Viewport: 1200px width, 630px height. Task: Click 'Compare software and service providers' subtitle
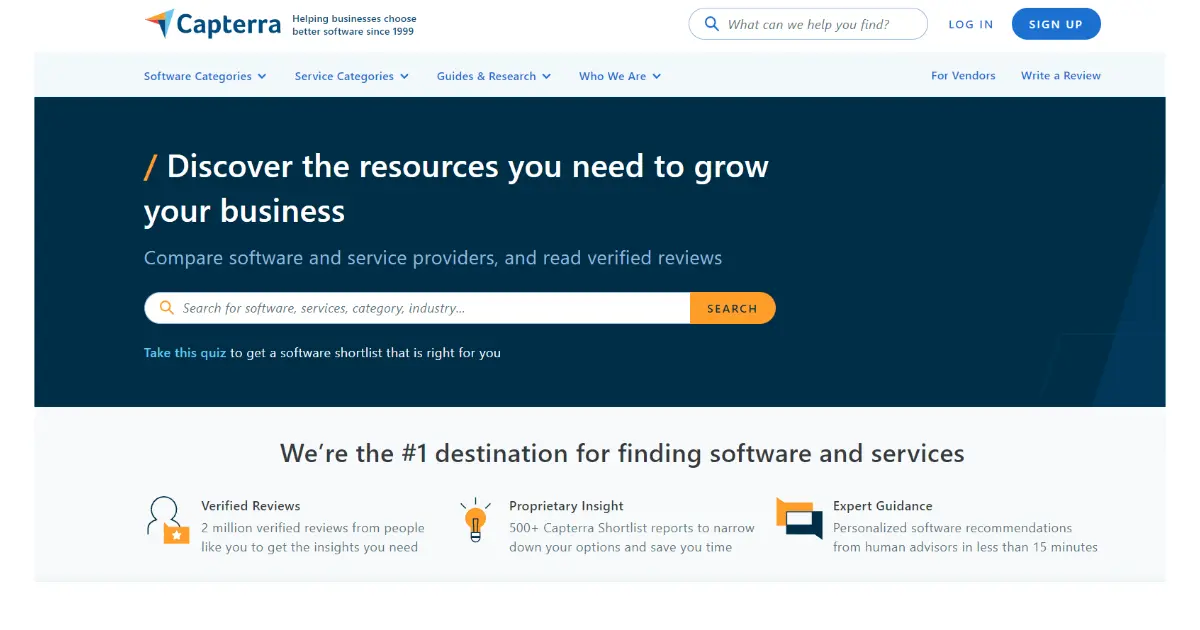click(433, 258)
